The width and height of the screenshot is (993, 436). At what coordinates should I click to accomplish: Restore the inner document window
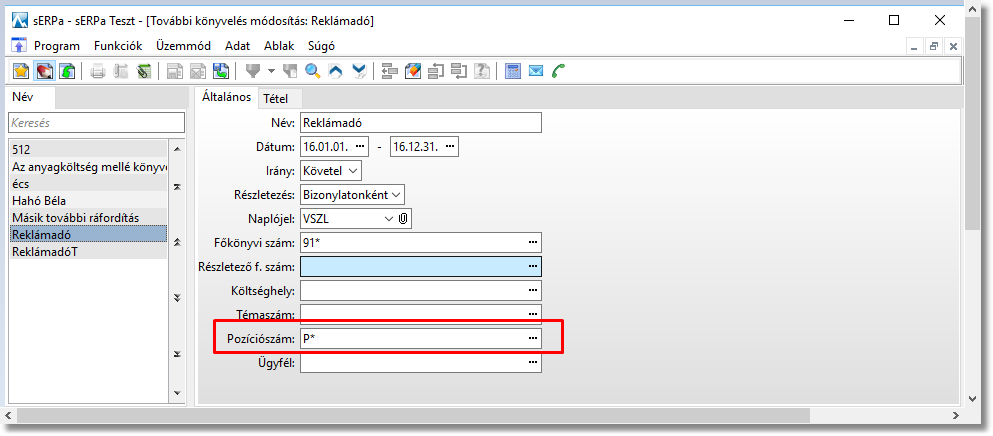(x=933, y=46)
